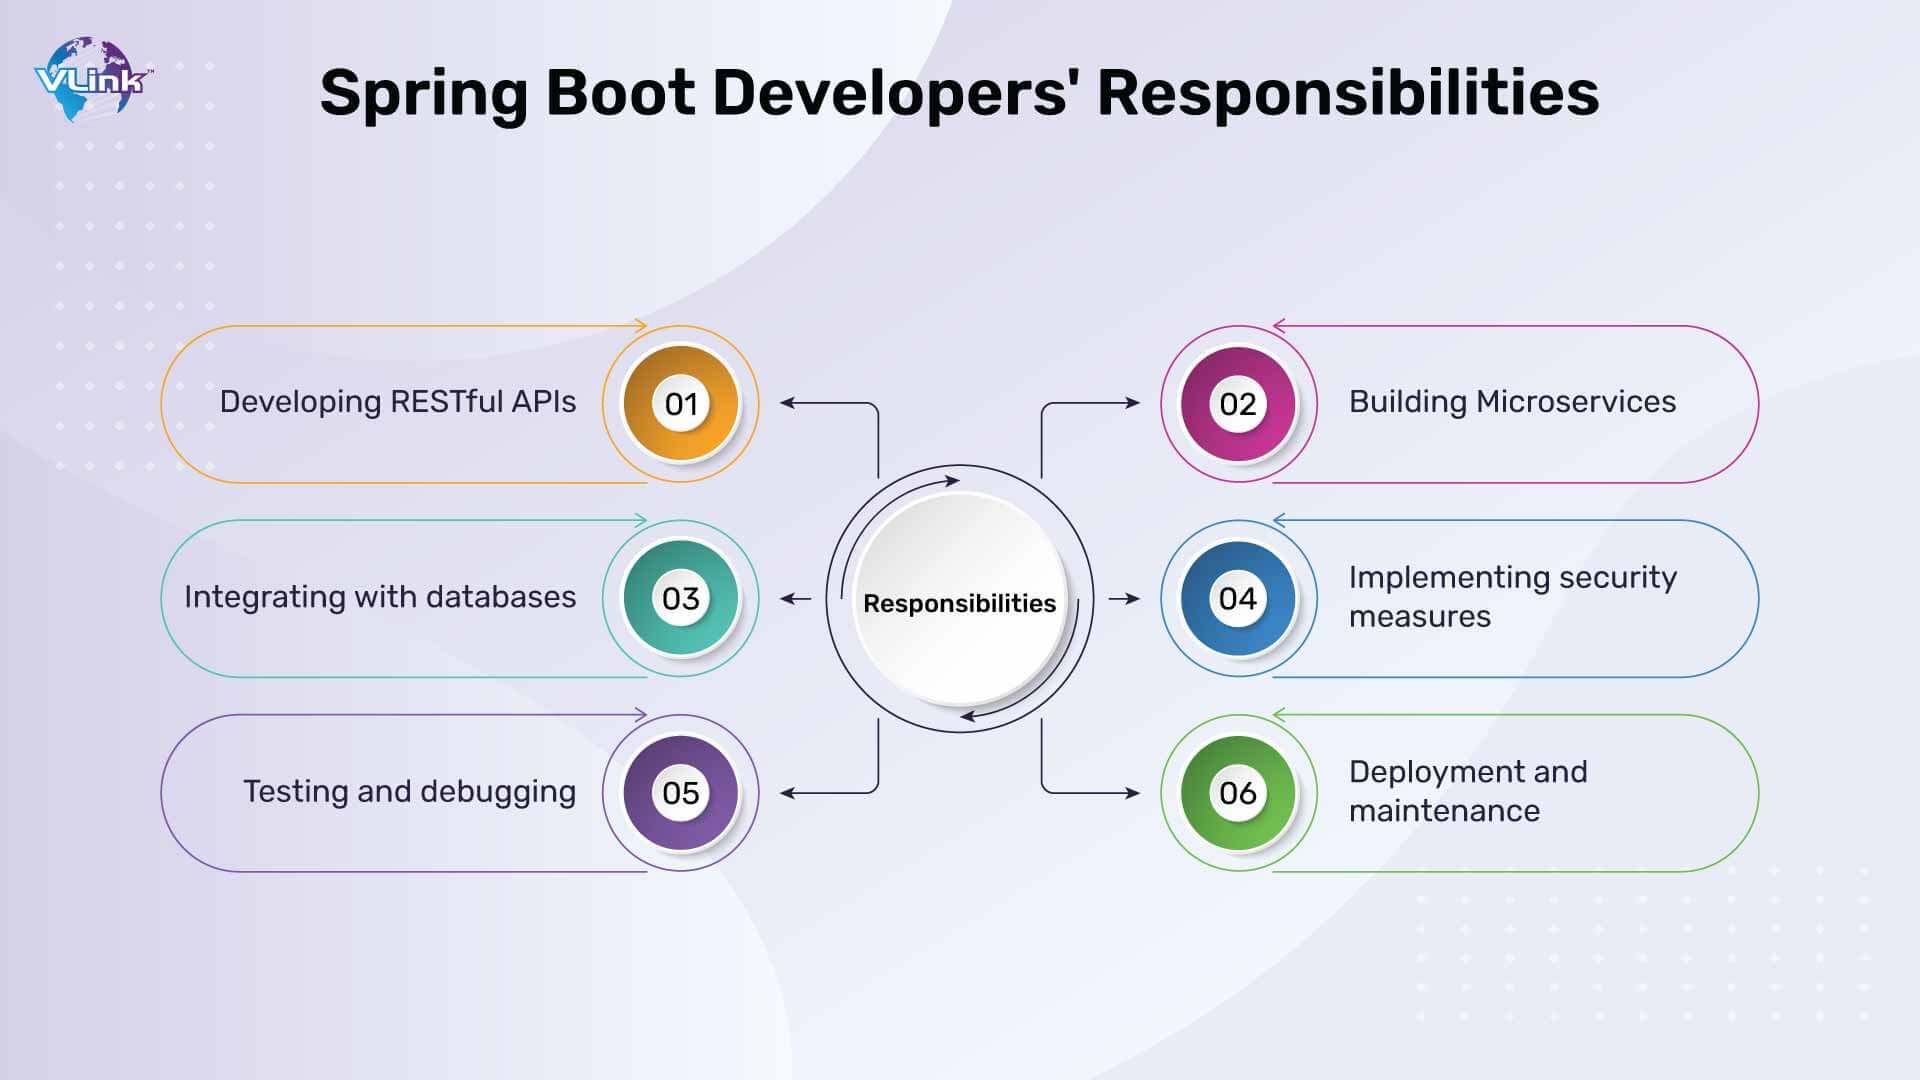Click the blue 04 circle badge
Screen dimensions: 1920x1080
[x=1238, y=598]
